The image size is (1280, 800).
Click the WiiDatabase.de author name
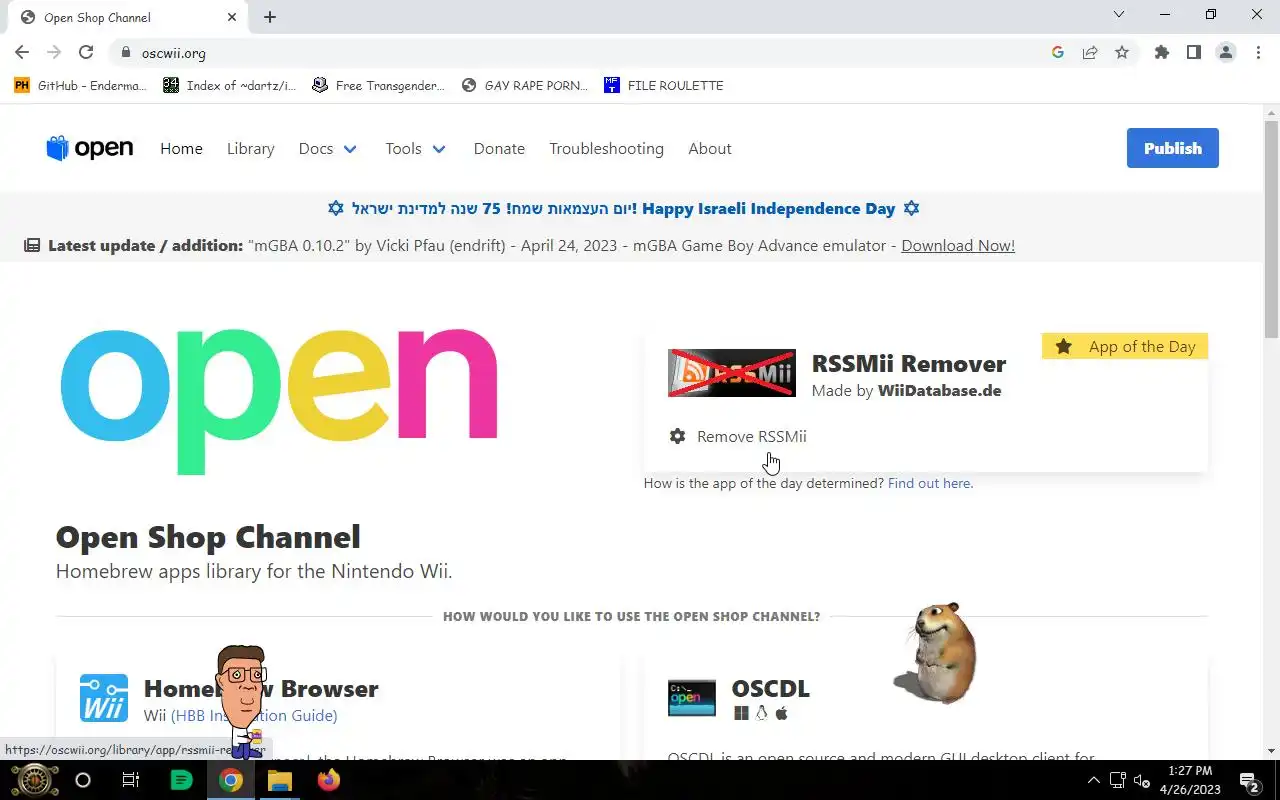tap(939, 390)
